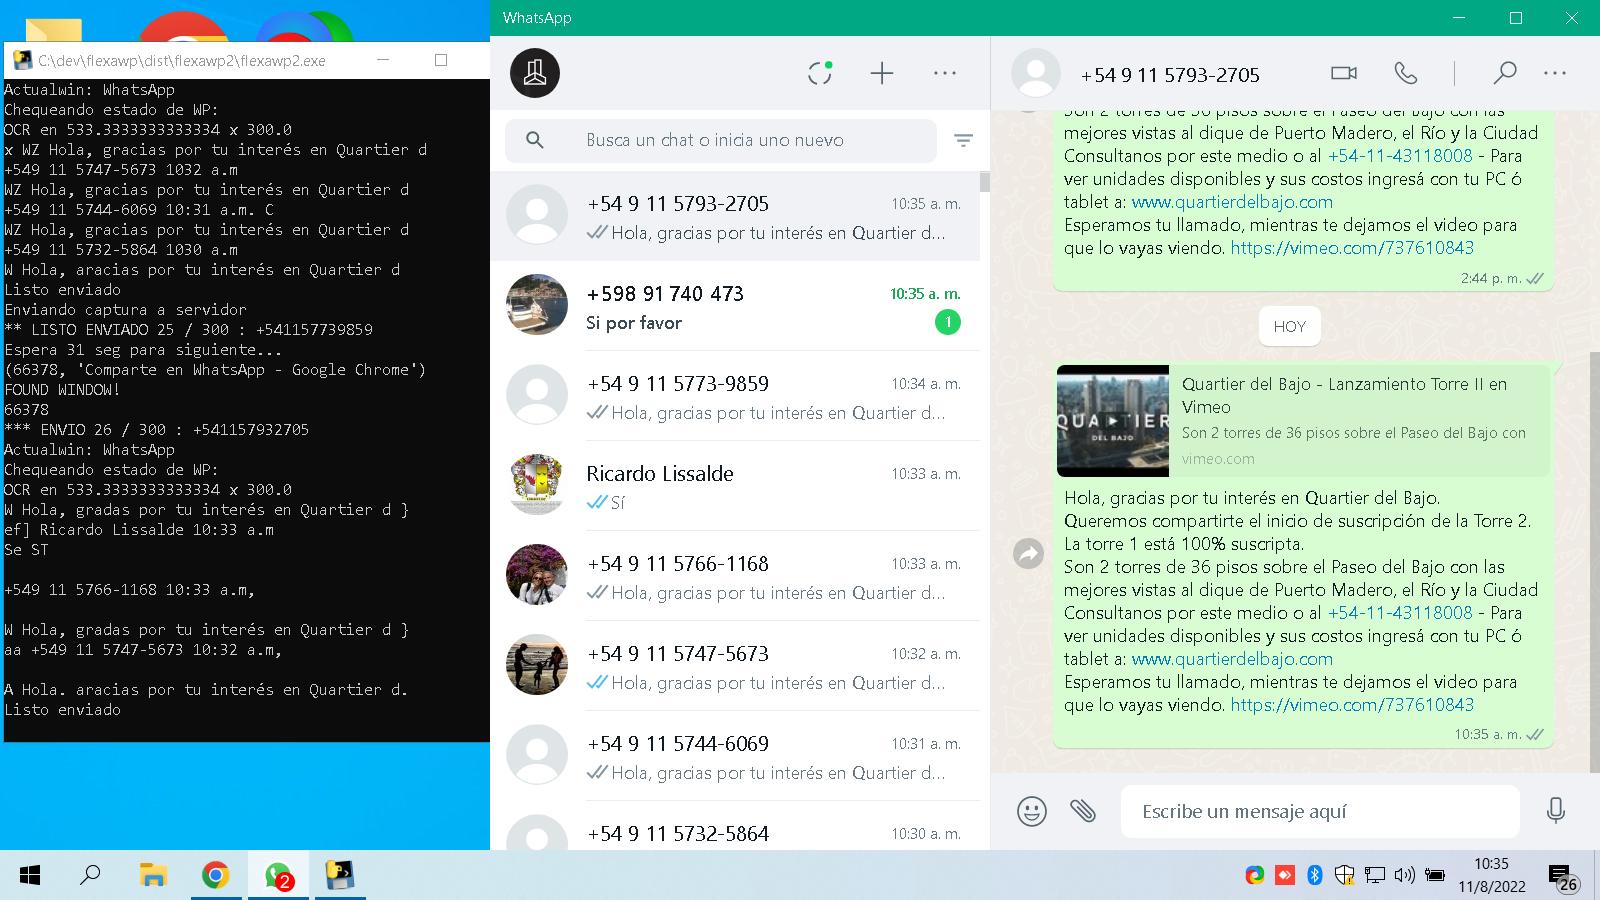The width and height of the screenshot is (1600, 900).
Task: Open chat with +598 91 740 473
Action: tap(735, 306)
